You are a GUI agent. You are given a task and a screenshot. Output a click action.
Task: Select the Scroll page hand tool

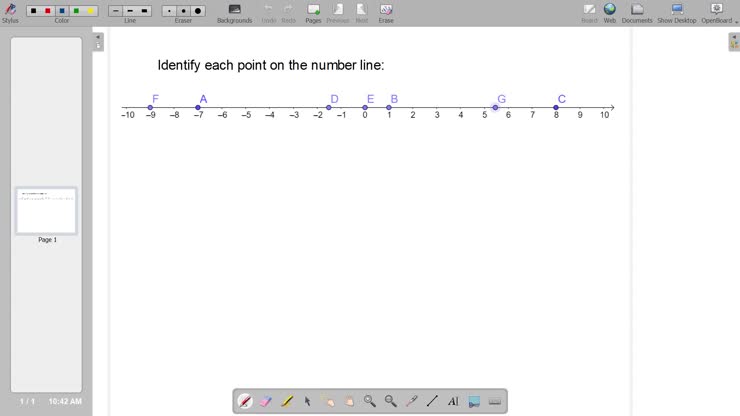pos(349,401)
